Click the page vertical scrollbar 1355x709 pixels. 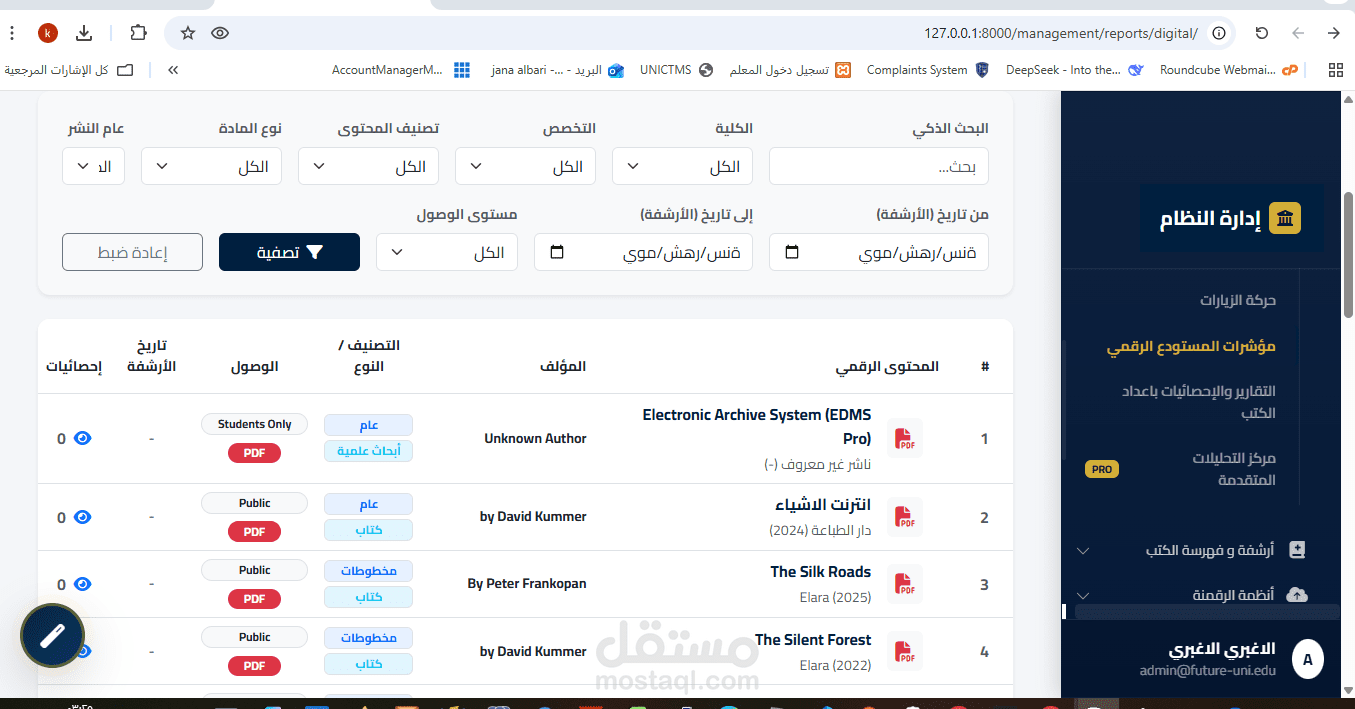click(1348, 255)
